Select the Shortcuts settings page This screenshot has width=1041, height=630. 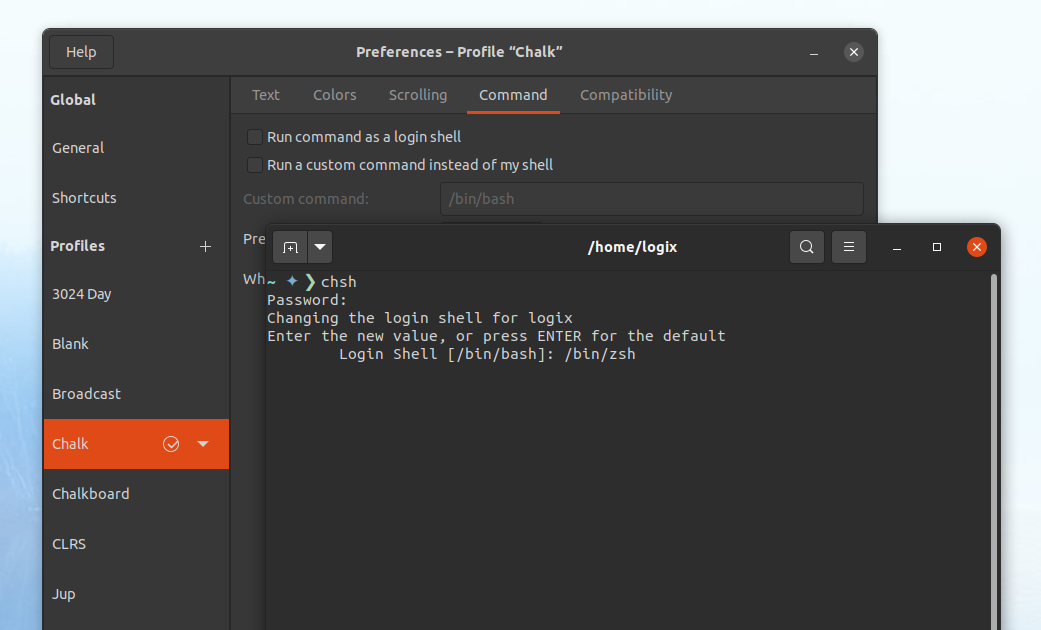(x=84, y=198)
